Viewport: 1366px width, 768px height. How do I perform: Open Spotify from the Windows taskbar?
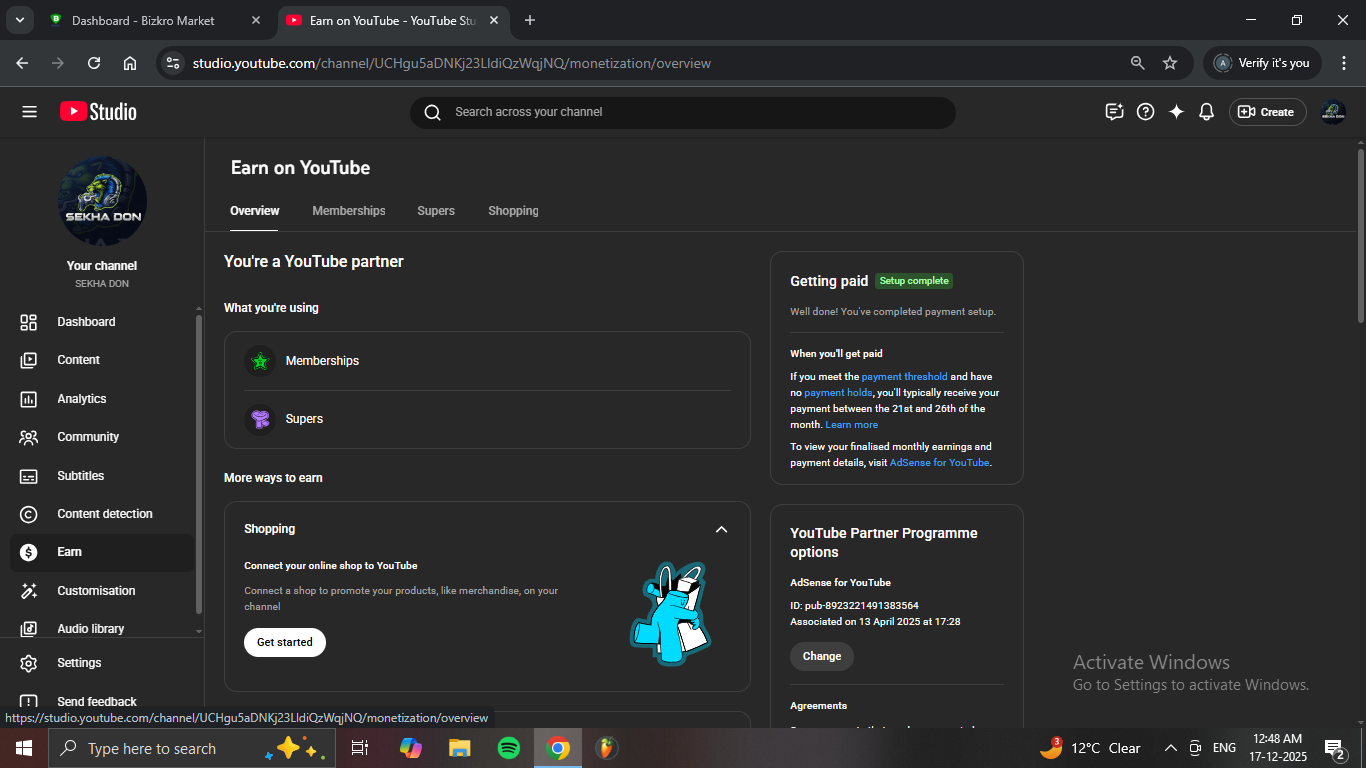pos(509,748)
